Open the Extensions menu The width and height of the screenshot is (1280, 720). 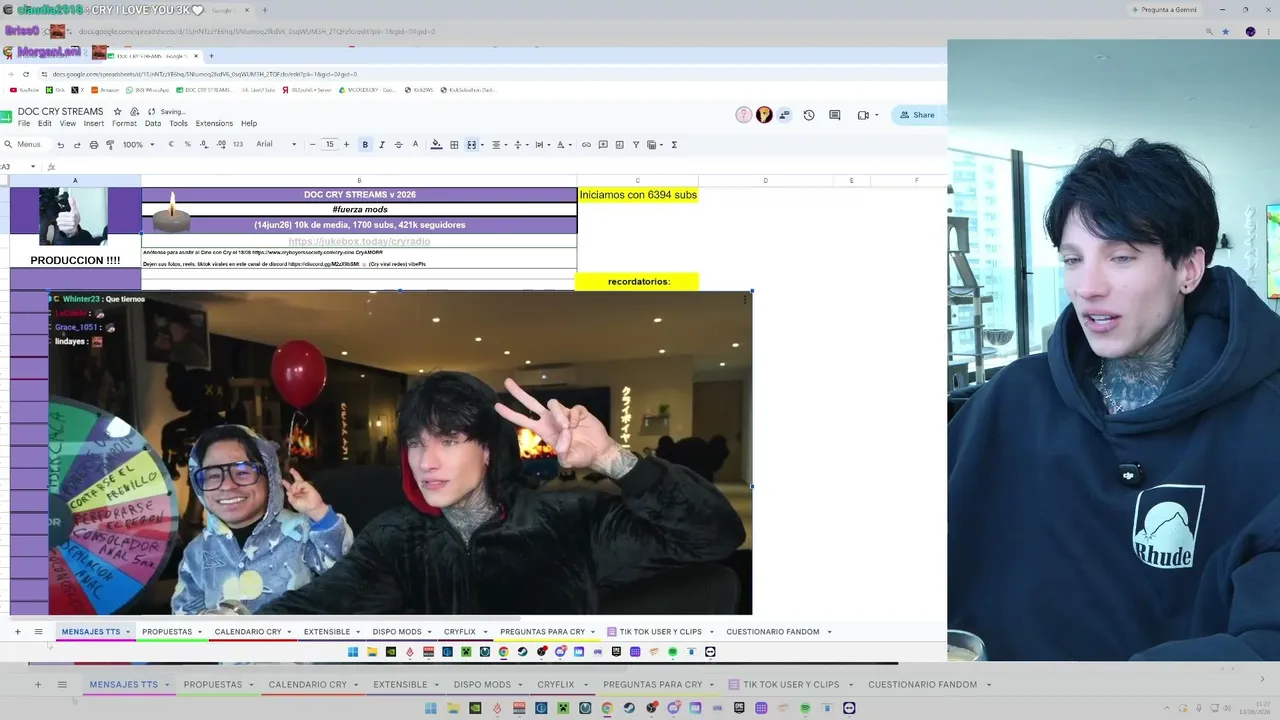click(x=214, y=124)
